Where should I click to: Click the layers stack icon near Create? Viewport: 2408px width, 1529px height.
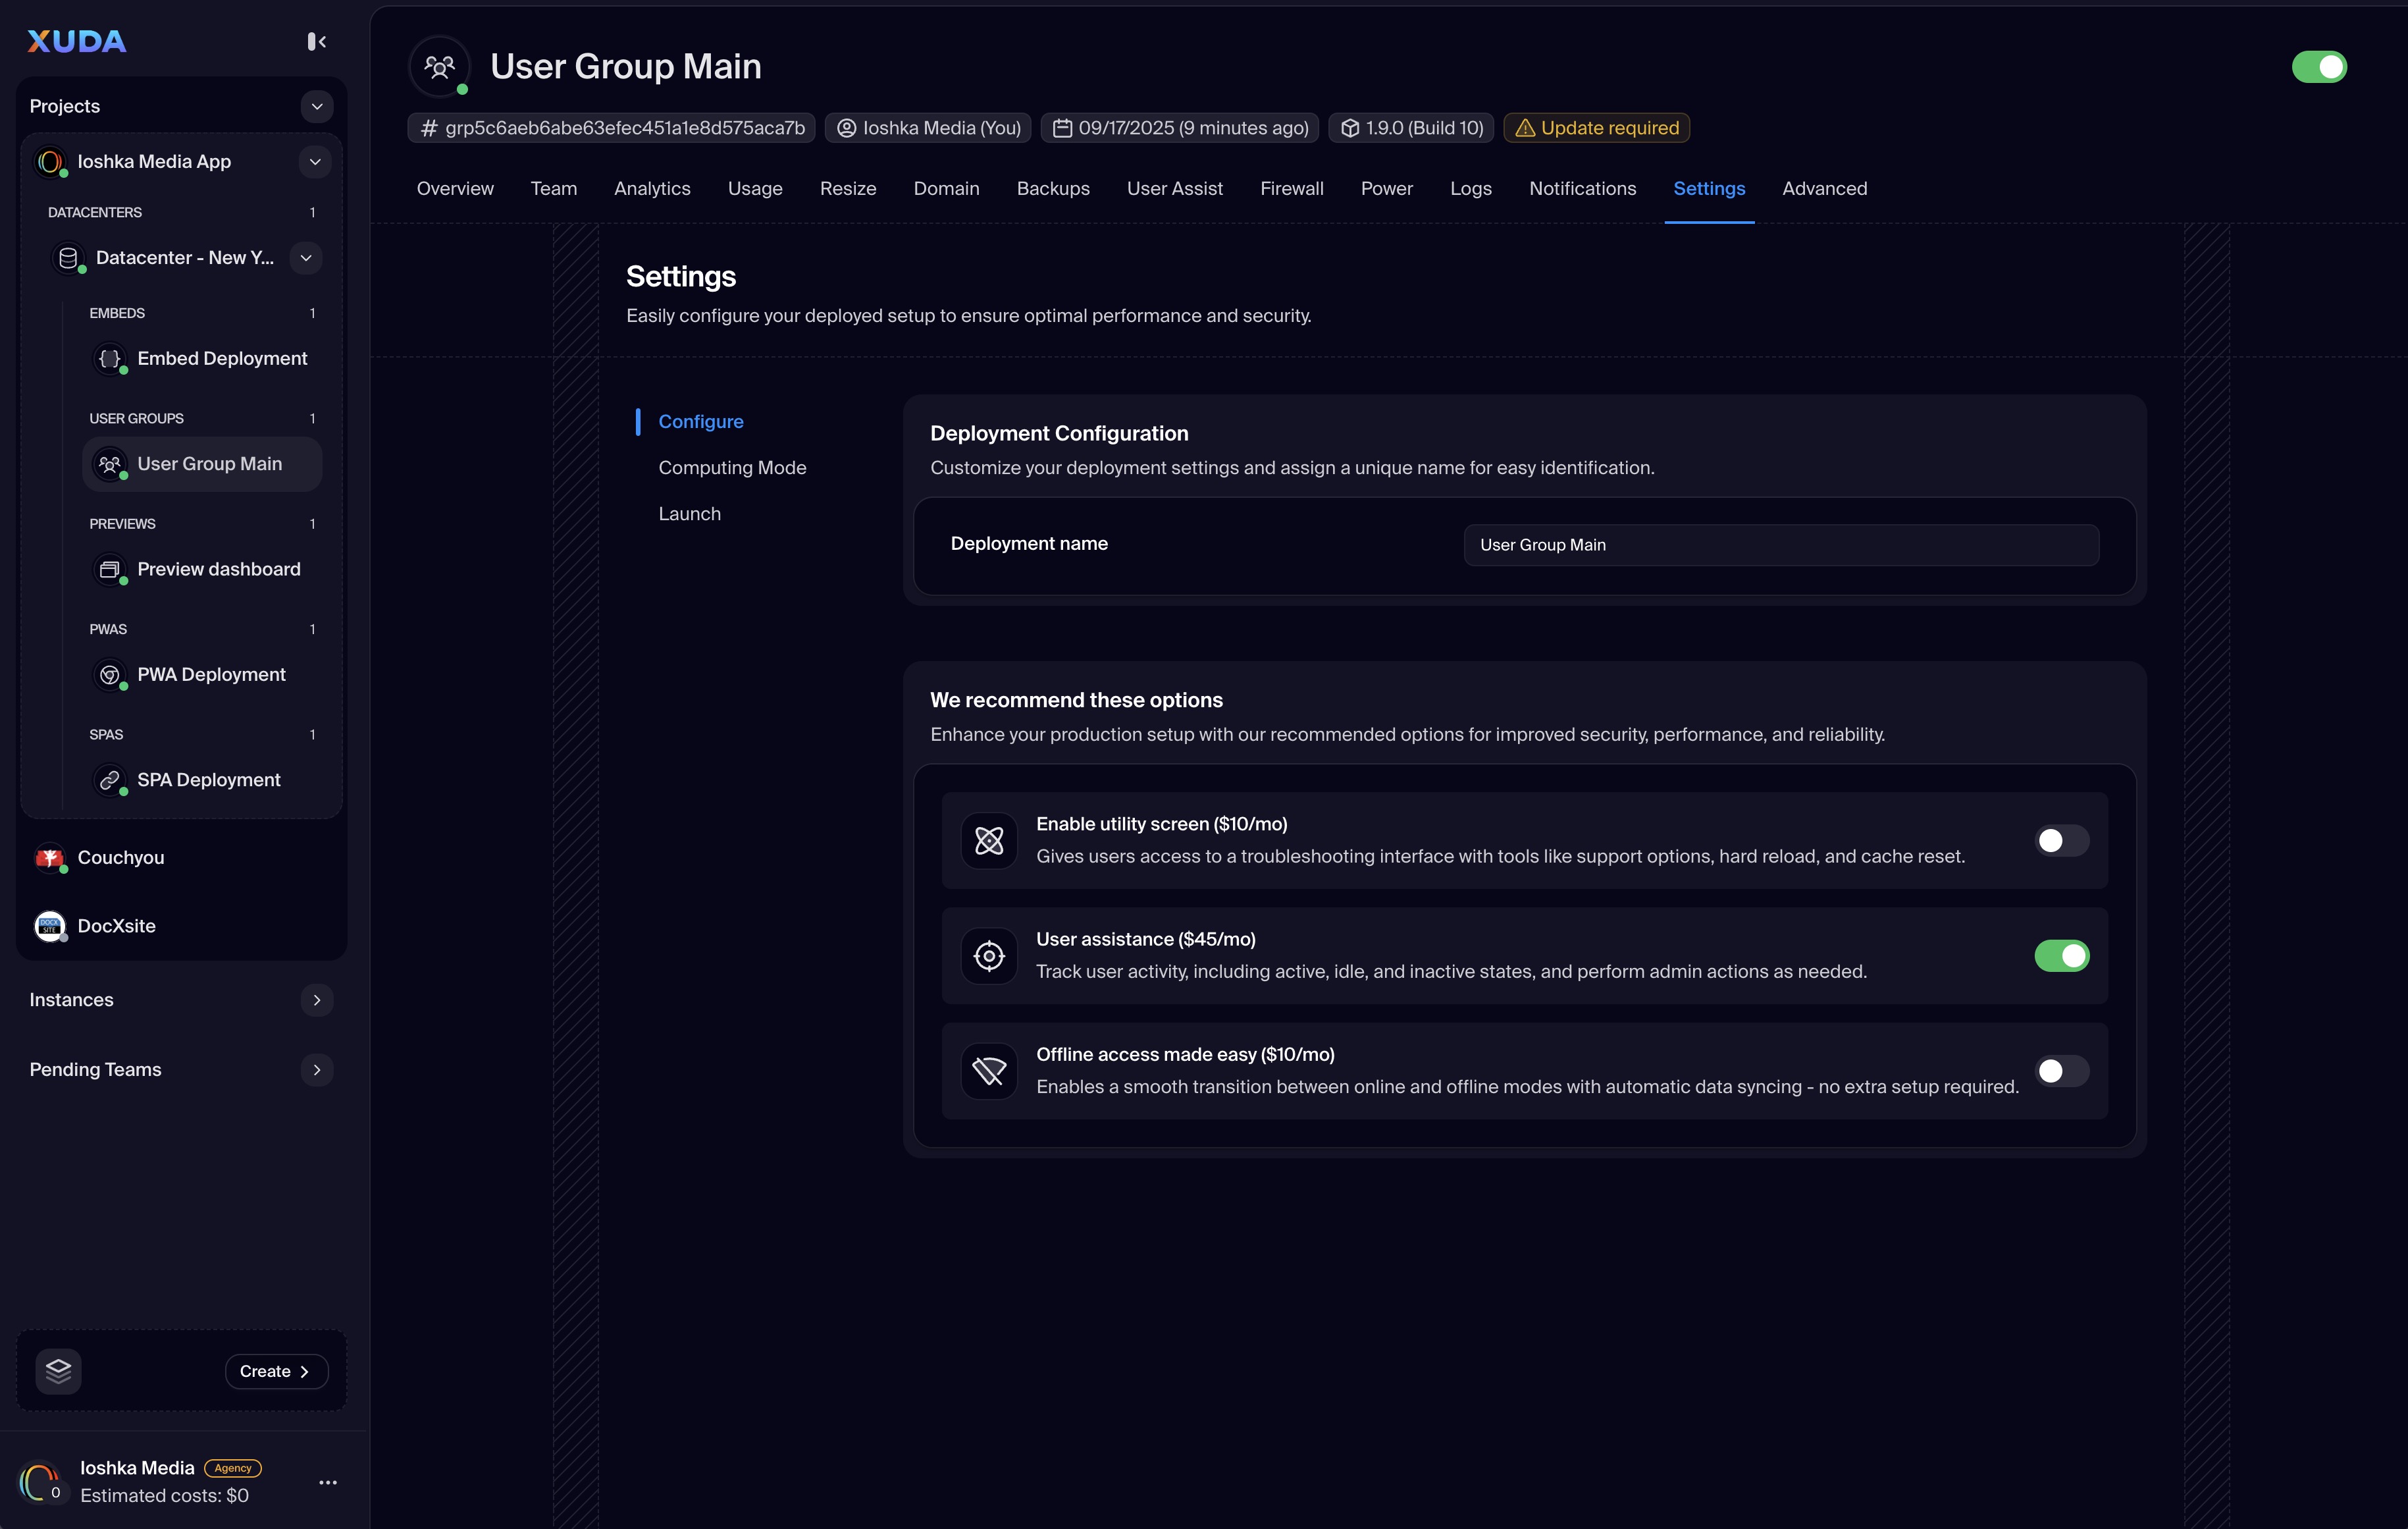[x=58, y=1370]
